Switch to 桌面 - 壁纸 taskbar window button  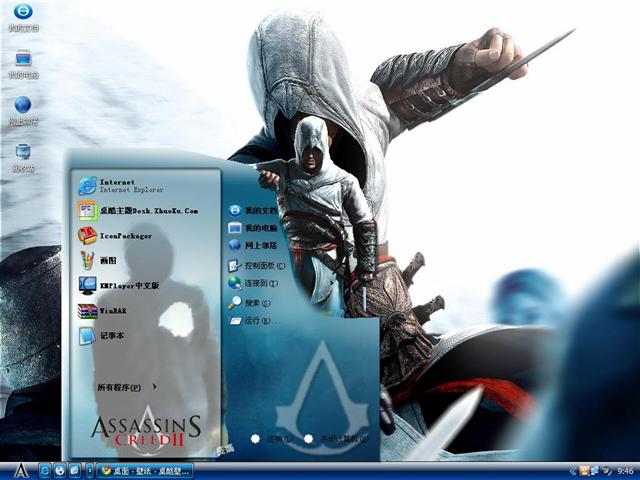coord(145,471)
